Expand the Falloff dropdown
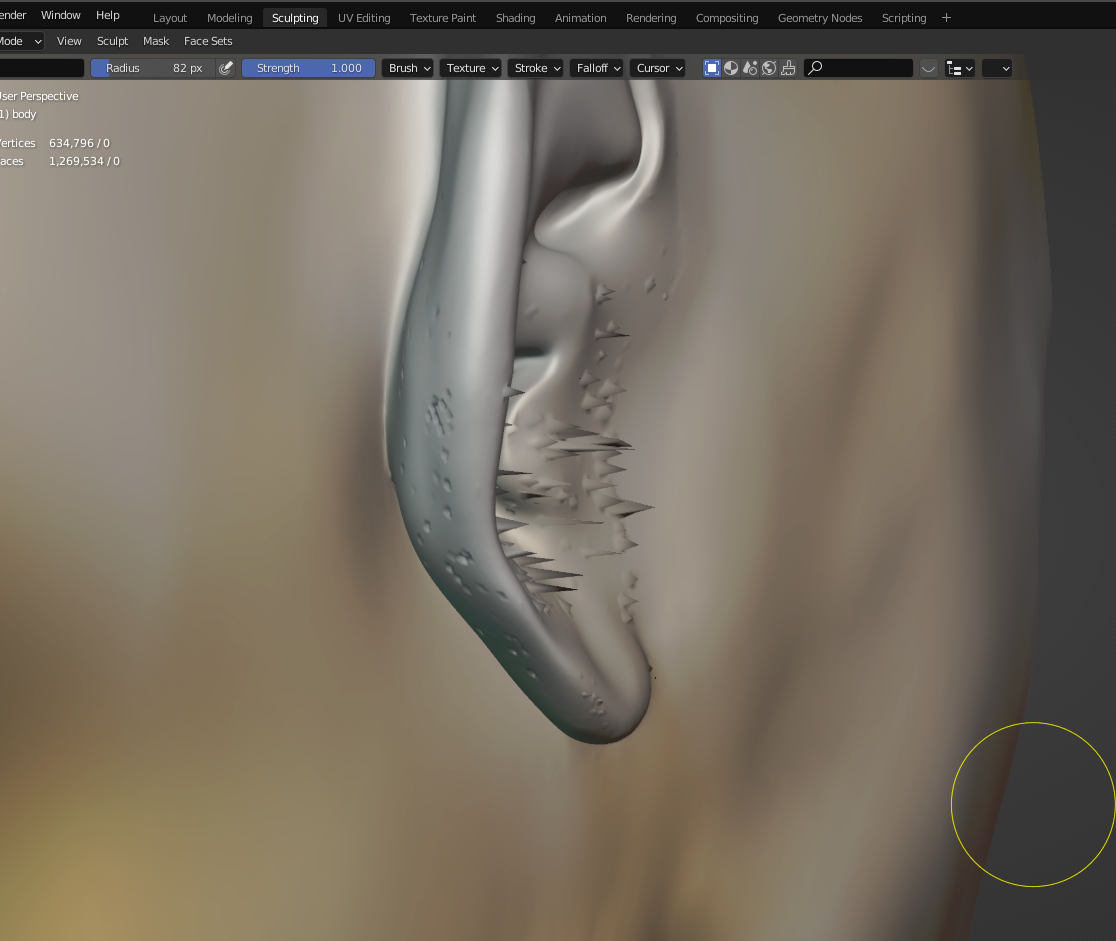Image resolution: width=1116 pixels, height=941 pixels. click(598, 68)
